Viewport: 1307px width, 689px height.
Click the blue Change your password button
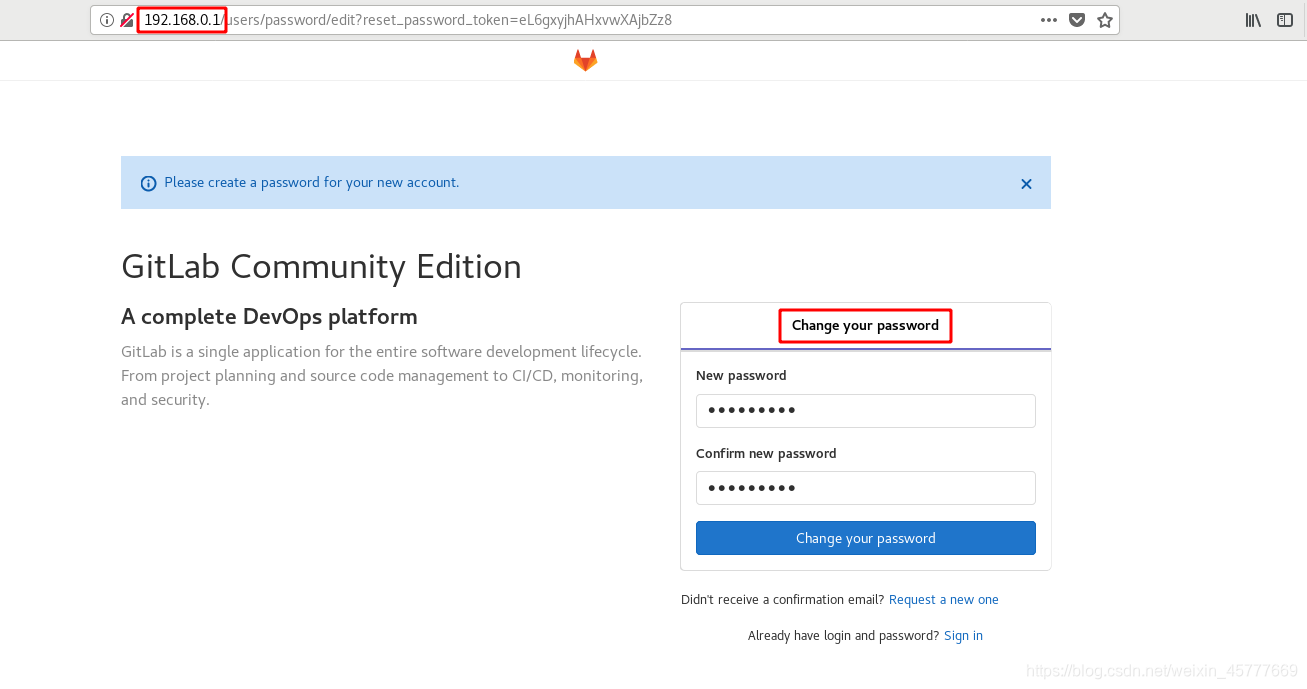tap(865, 538)
